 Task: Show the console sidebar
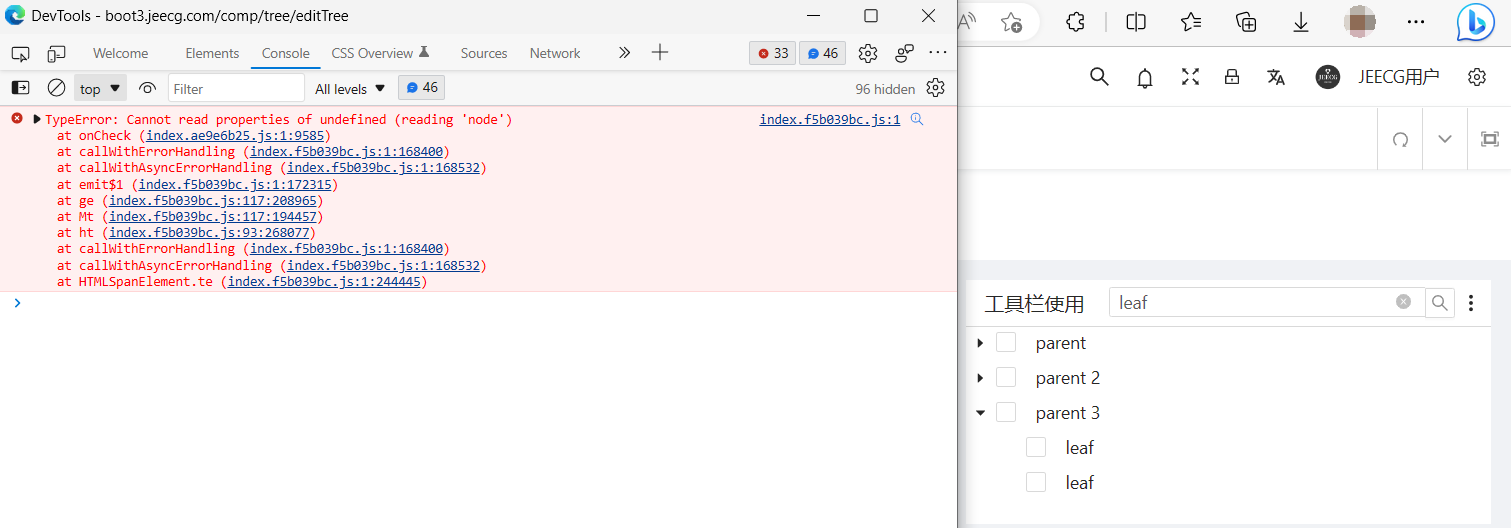(20, 88)
